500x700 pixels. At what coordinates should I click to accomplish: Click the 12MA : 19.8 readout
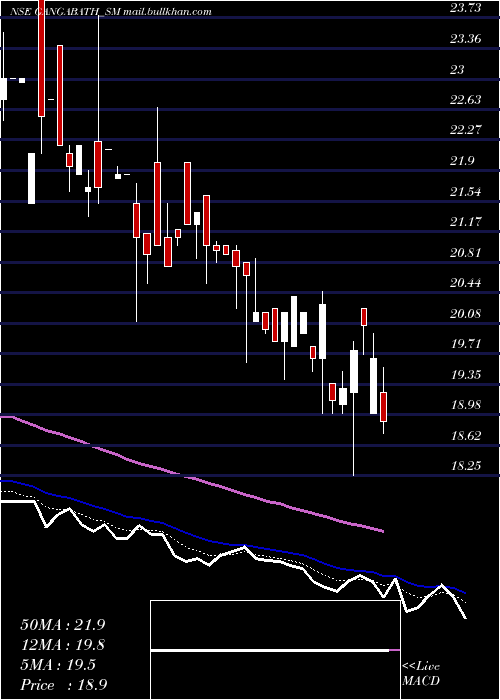point(63,645)
